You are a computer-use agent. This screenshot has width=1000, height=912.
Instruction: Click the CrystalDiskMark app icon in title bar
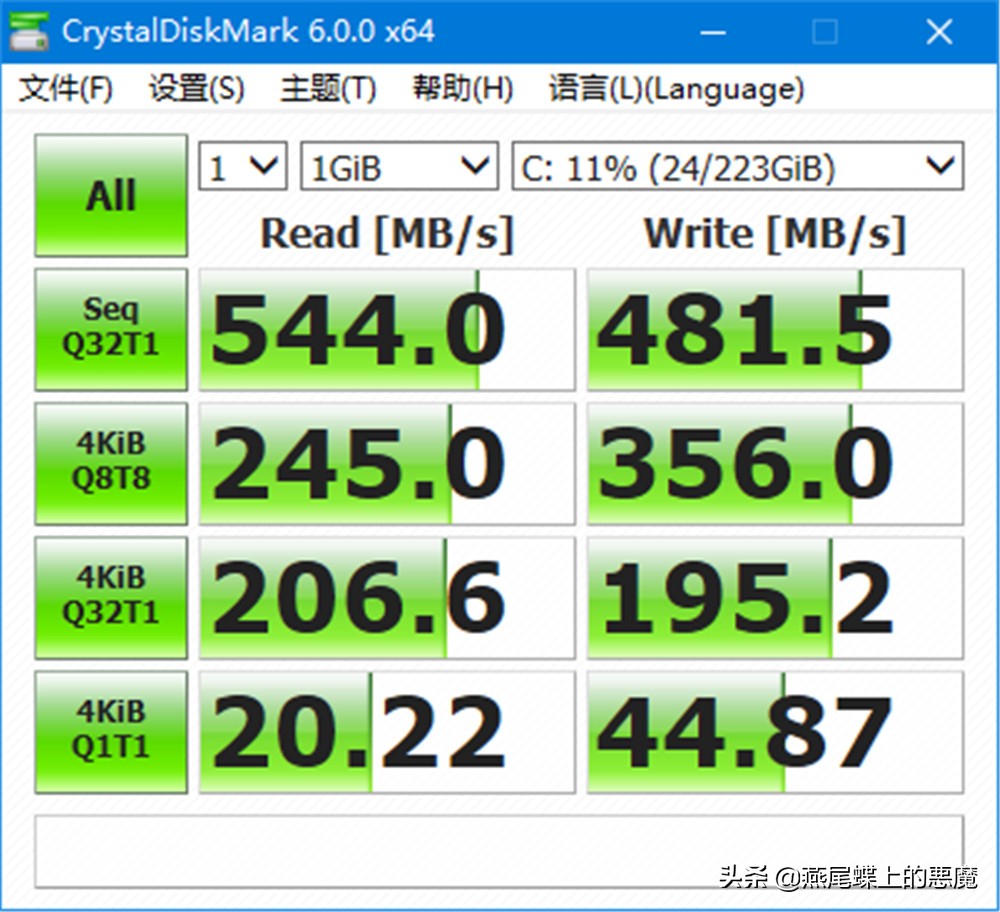point(29,31)
